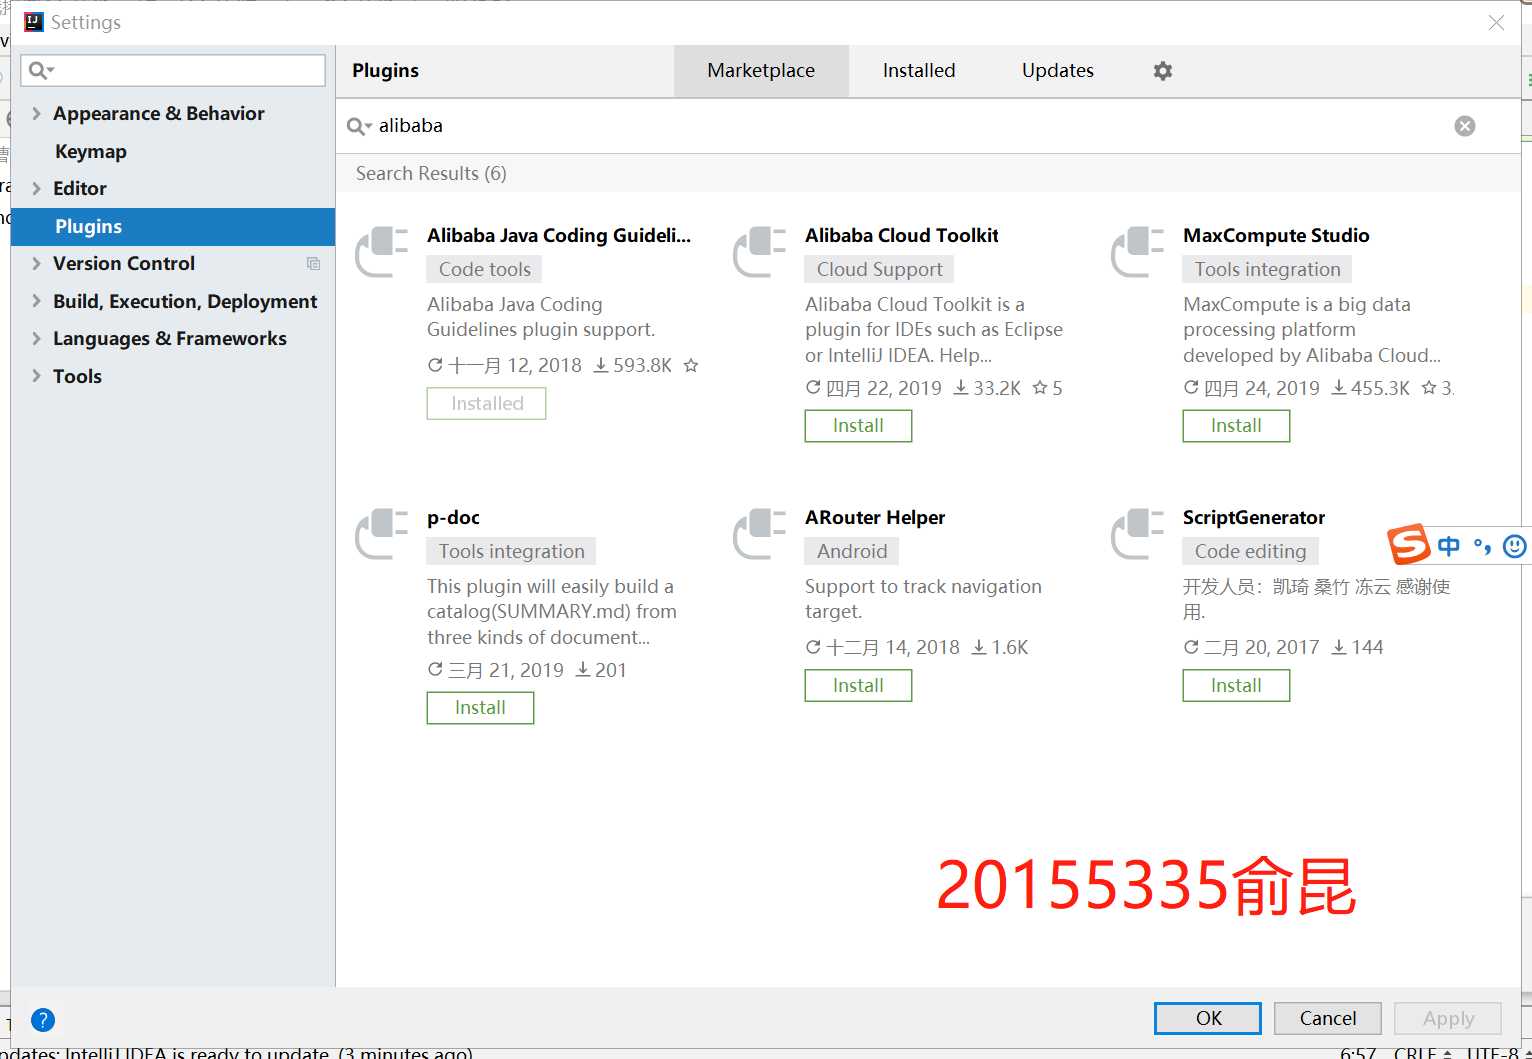The image size is (1532, 1059).
Task: Open ScriptGenerator plugin title
Action: 1254,518
